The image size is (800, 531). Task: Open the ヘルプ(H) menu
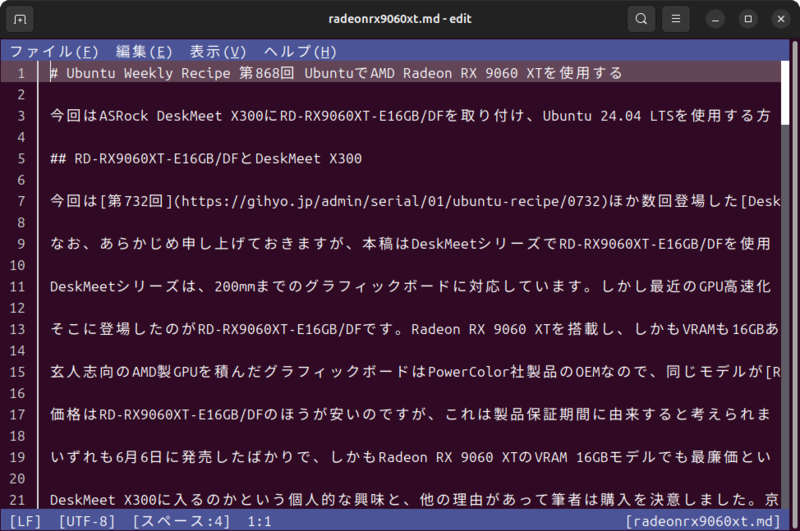coord(300,52)
